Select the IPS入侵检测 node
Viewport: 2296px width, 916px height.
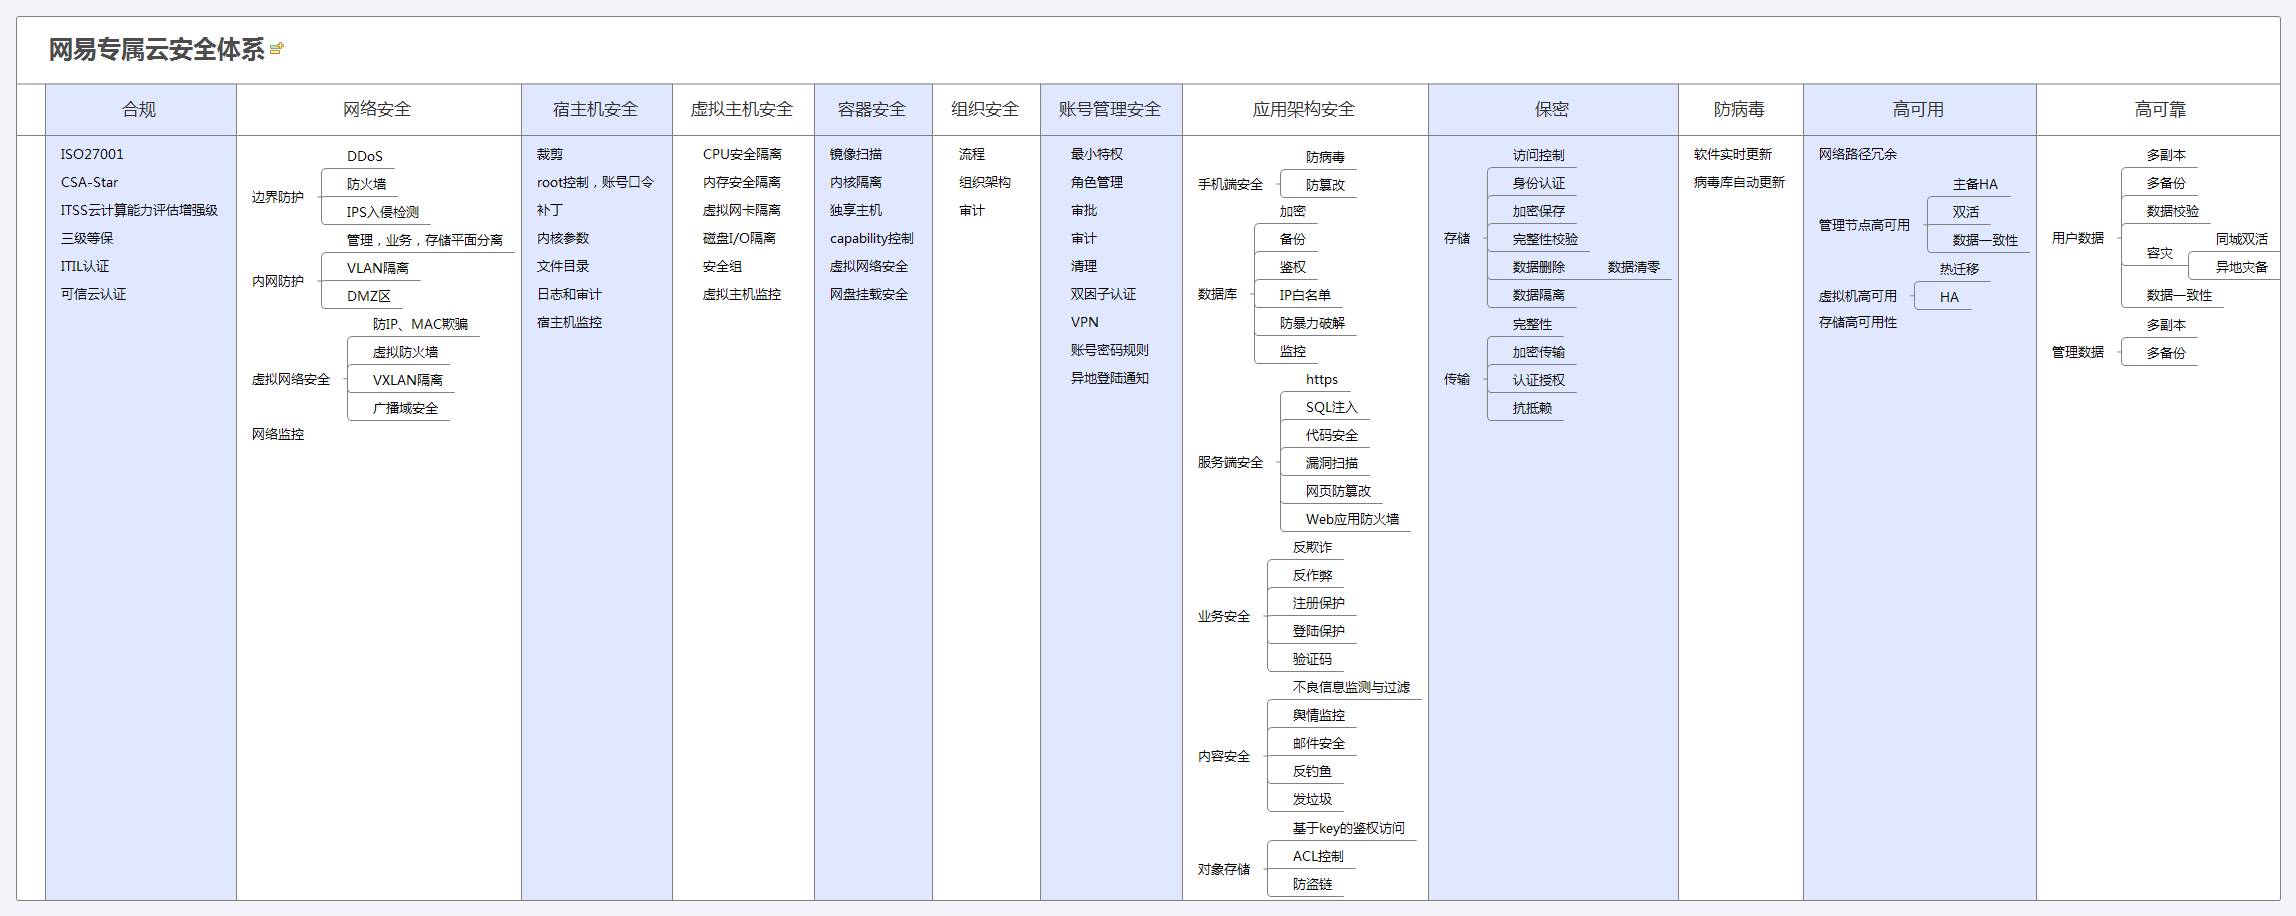click(383, 212)
